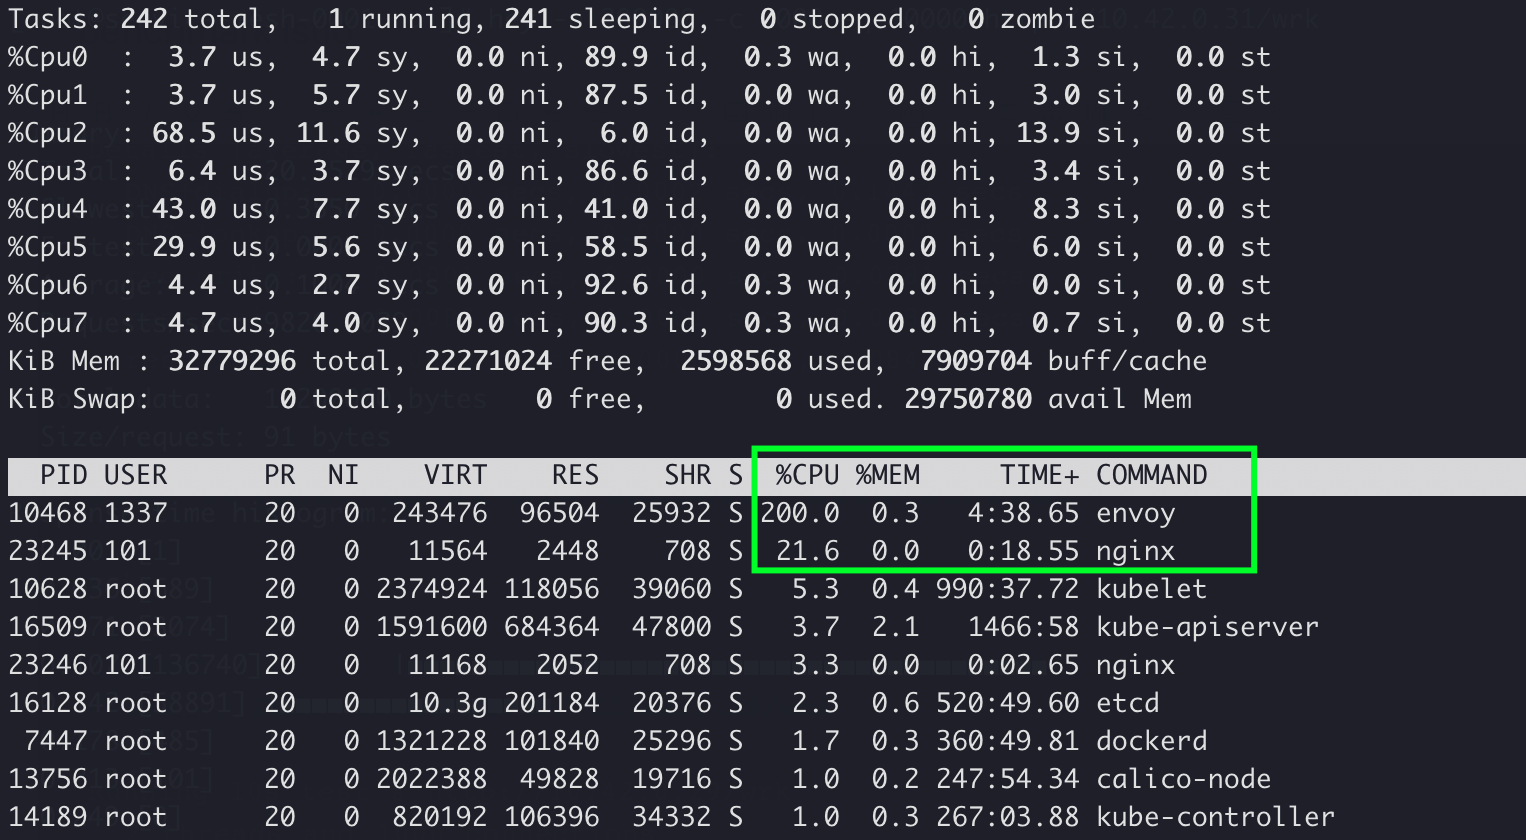Click the %MEM column header
The width and height of the screenshot is (1526, 840).
click(887, 475)
